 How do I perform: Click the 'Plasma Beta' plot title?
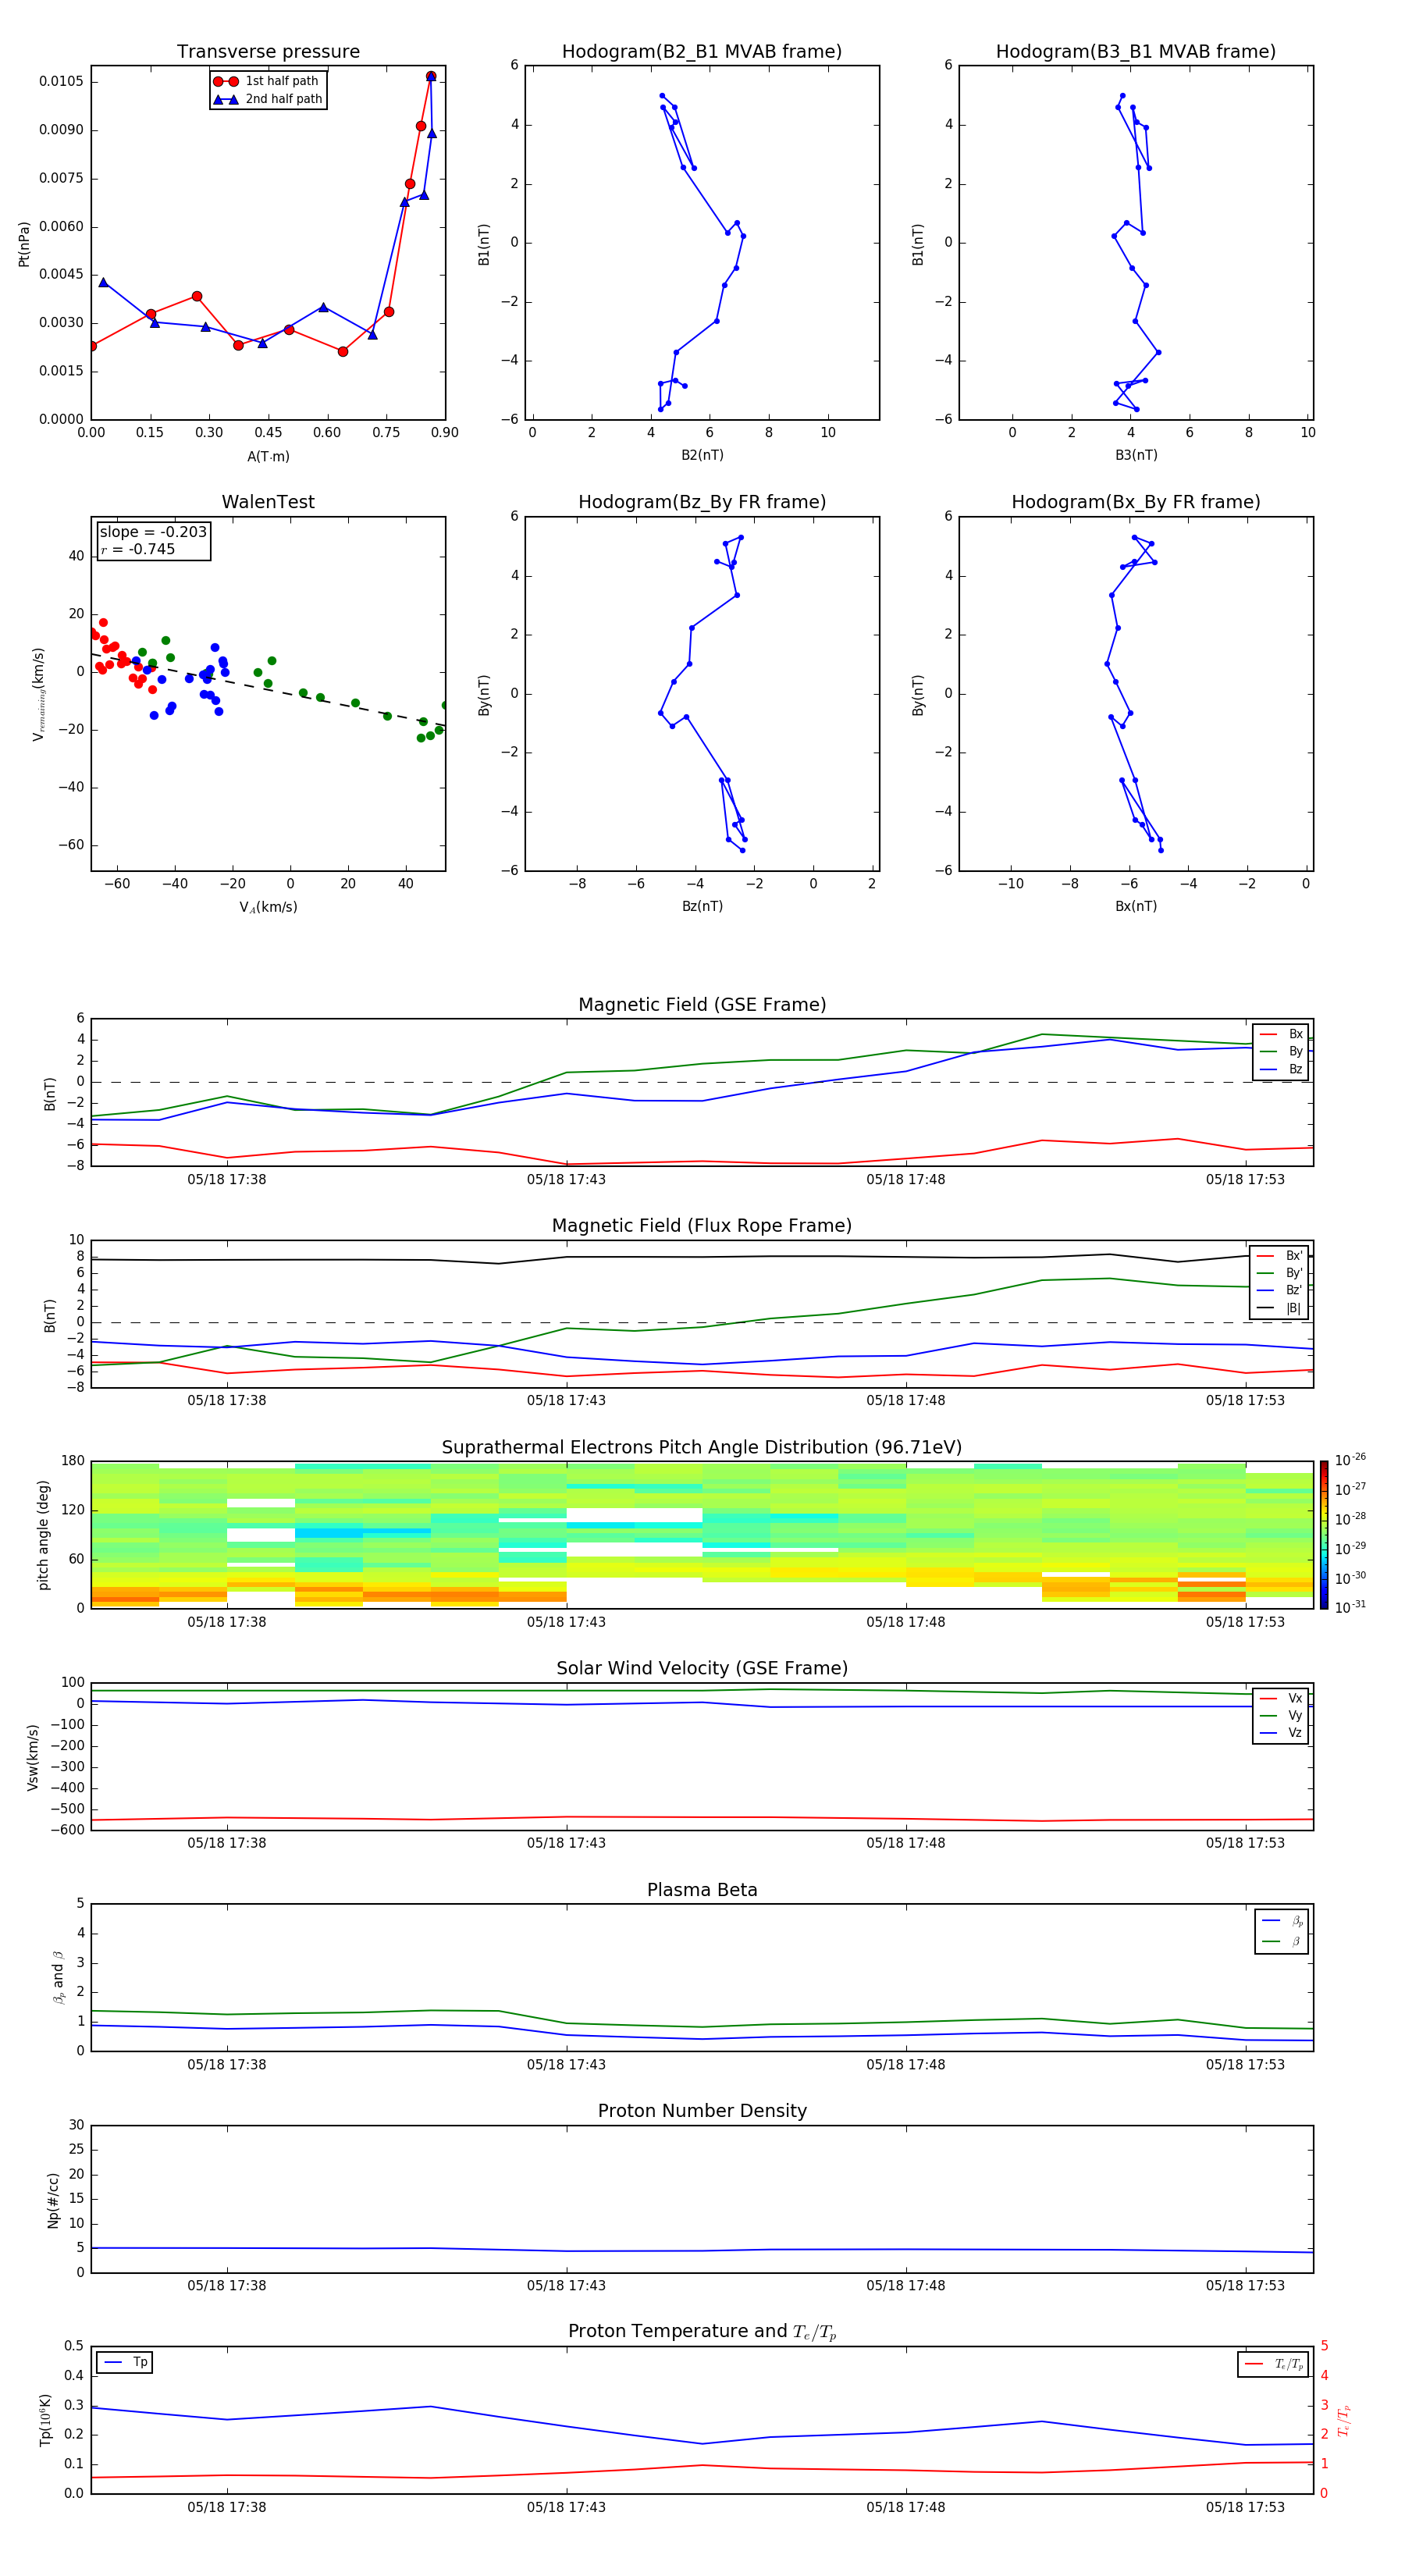(x=702, y=1890)
